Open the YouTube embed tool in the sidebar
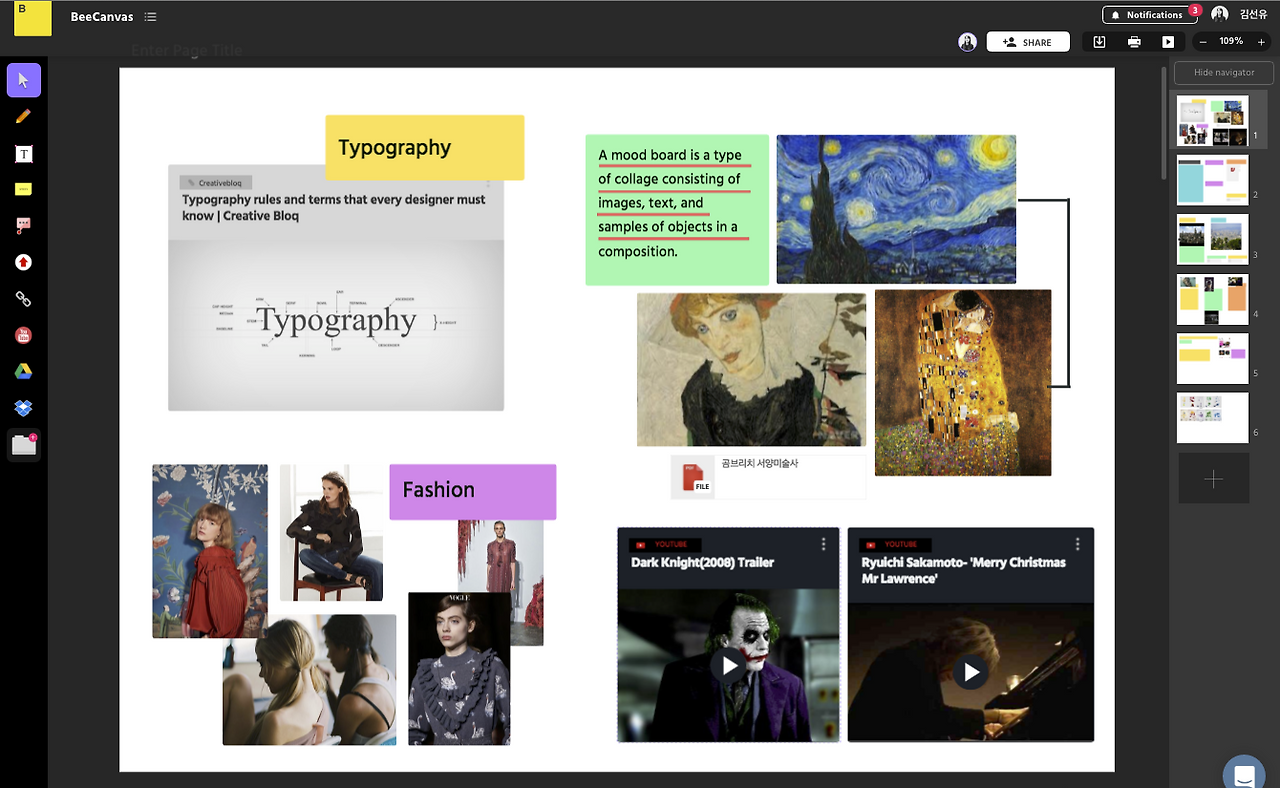The height and width of the screenshot is (788, 1280). click(24, 335)
